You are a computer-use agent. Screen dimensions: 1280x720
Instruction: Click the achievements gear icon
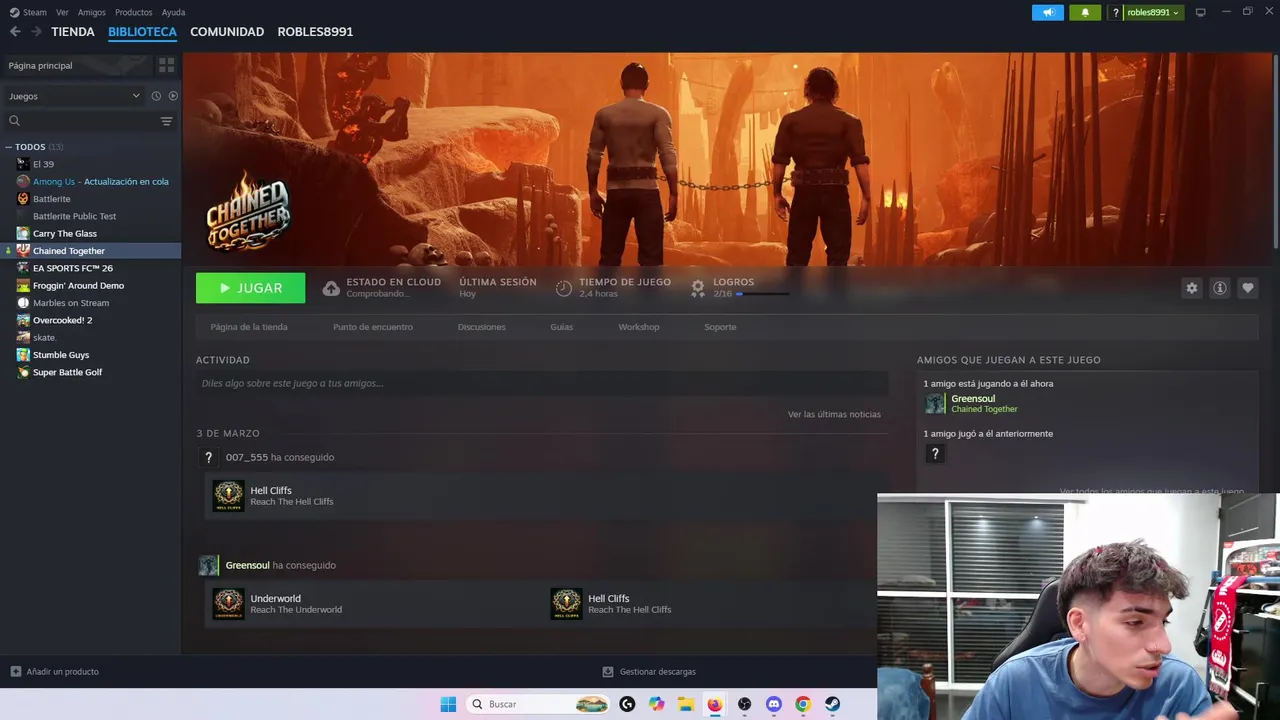698,288
